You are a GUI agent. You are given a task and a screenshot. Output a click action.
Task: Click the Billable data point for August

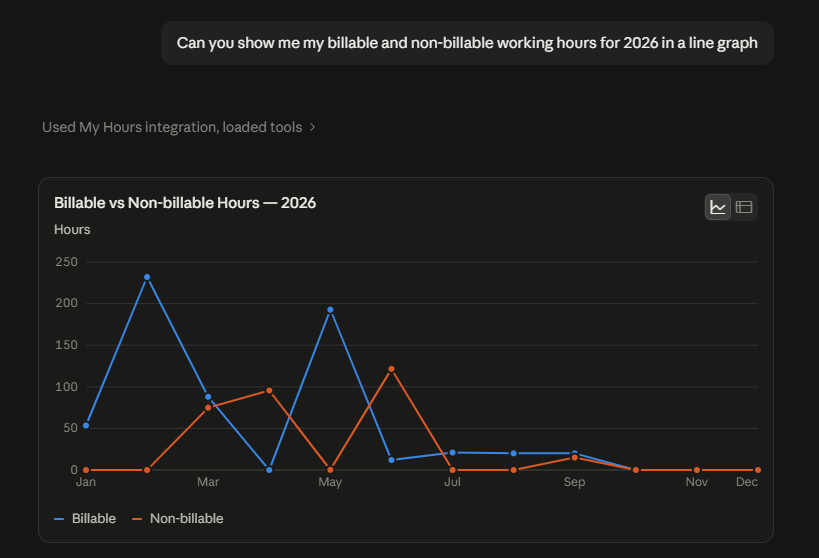coord(513,453)
